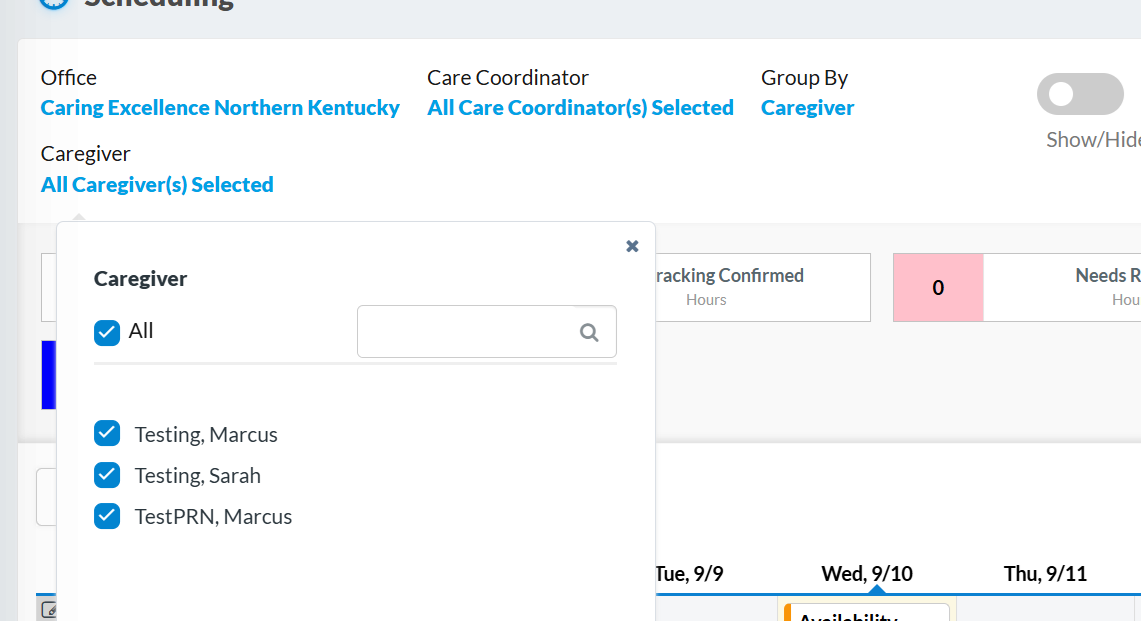Collapse the All Caregiver(s) Selected dropdown

(x=157, y=185)
